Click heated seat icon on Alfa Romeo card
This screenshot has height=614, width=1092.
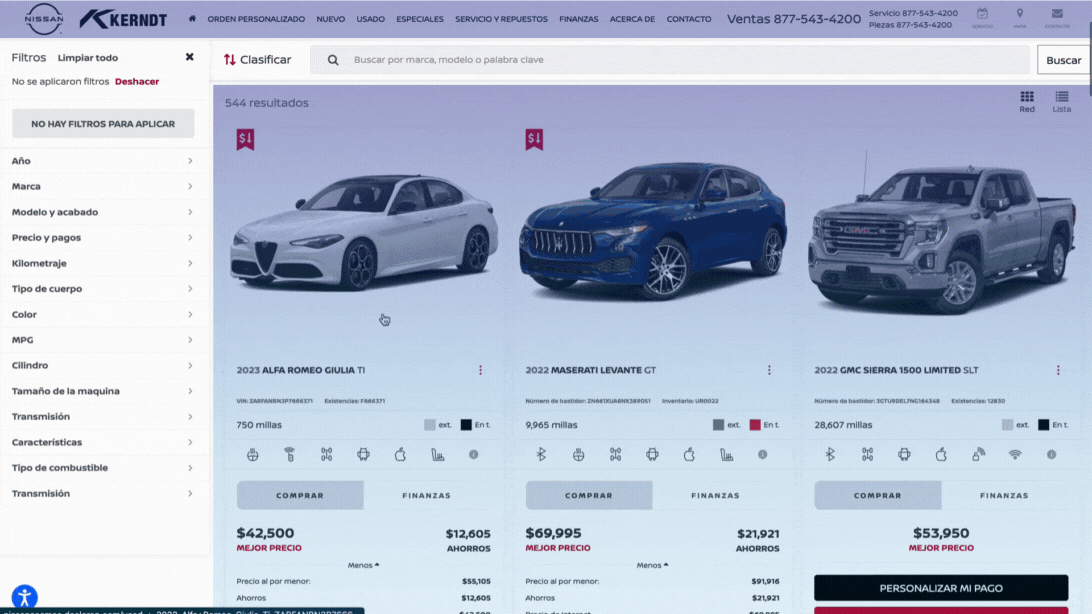[437, 455]
